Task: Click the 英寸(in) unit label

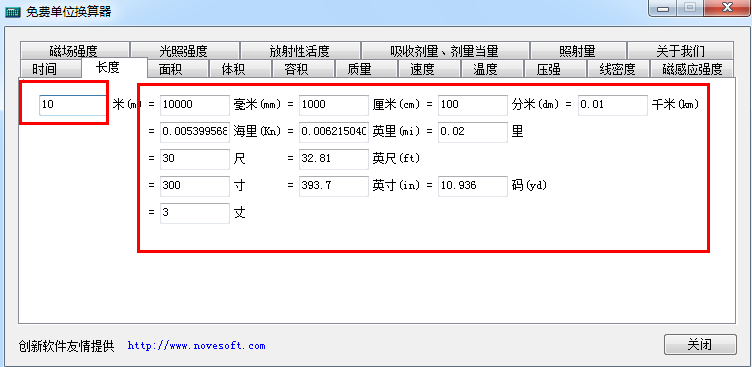Action: (396, 186)
